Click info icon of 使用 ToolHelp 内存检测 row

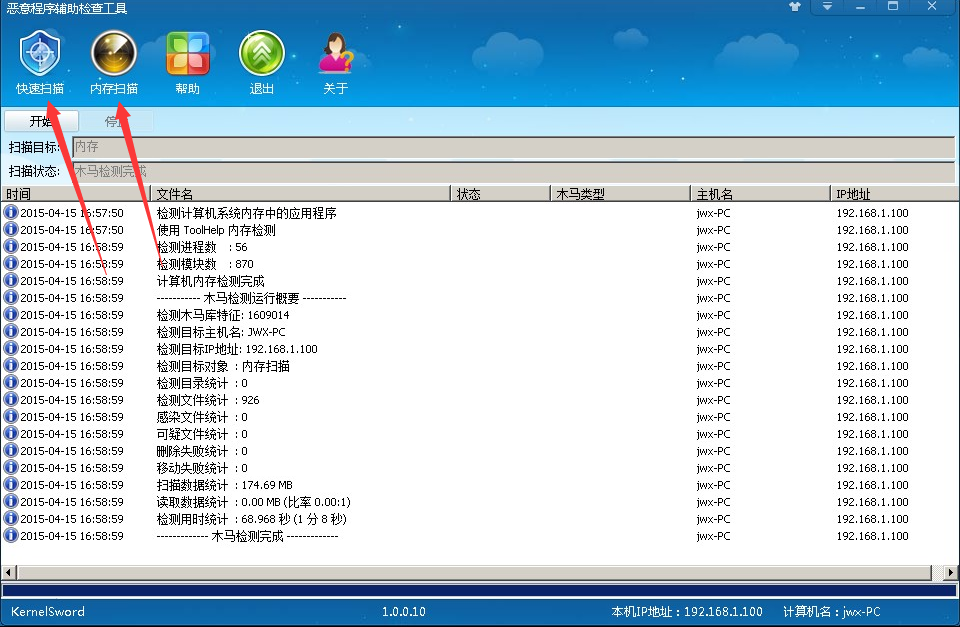10,230
